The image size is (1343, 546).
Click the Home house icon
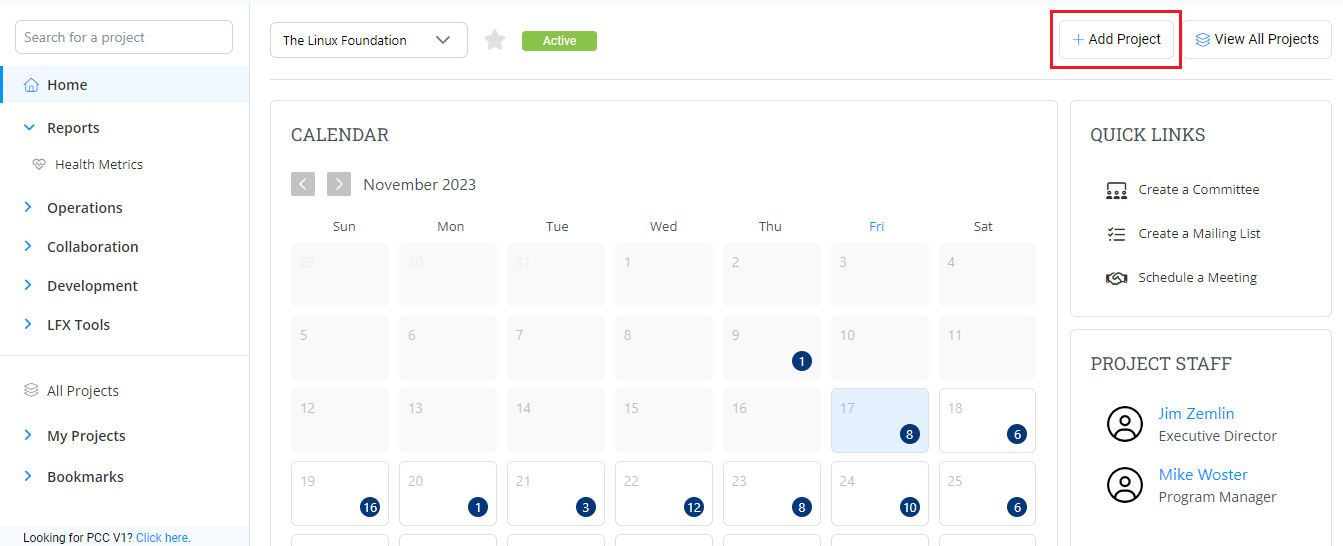pos(31,85)
